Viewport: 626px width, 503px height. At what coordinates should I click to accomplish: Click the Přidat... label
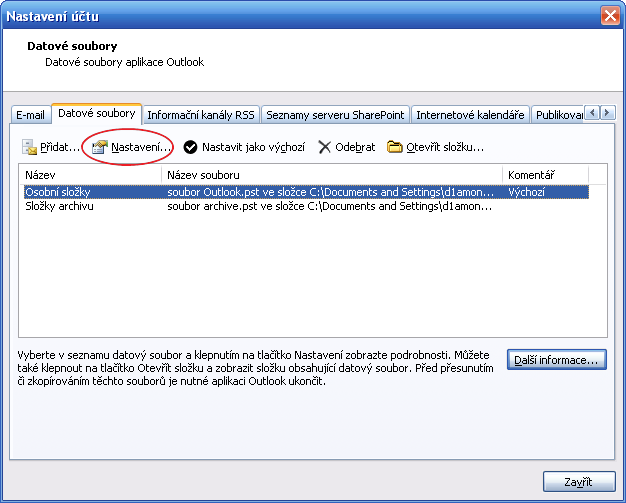tap(60, 147)
